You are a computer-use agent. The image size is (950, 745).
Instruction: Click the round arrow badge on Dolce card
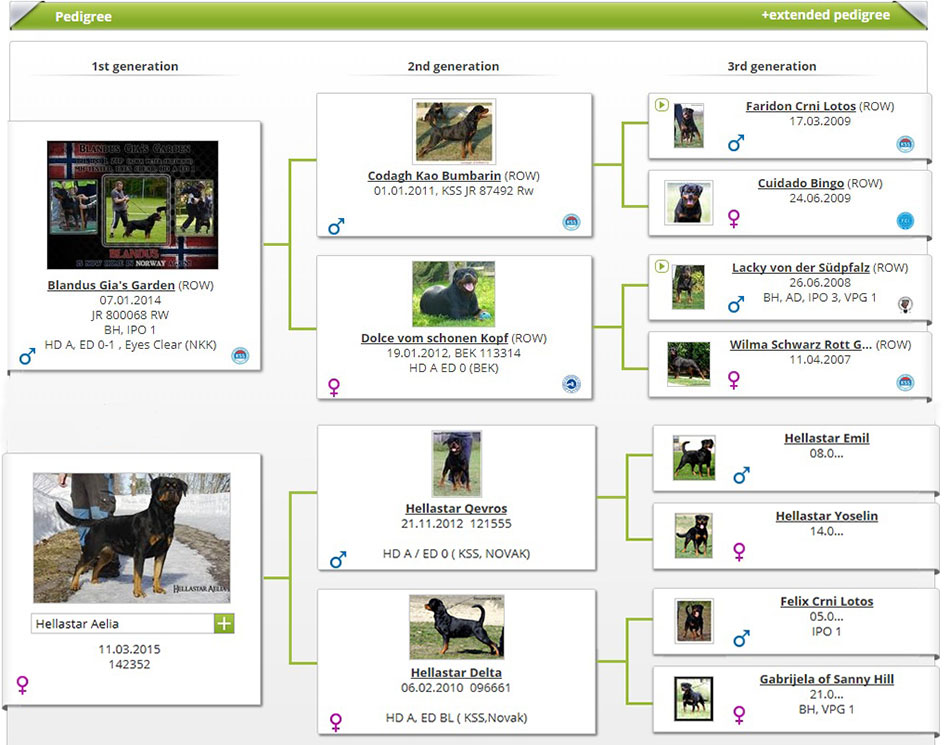(571, 383)
